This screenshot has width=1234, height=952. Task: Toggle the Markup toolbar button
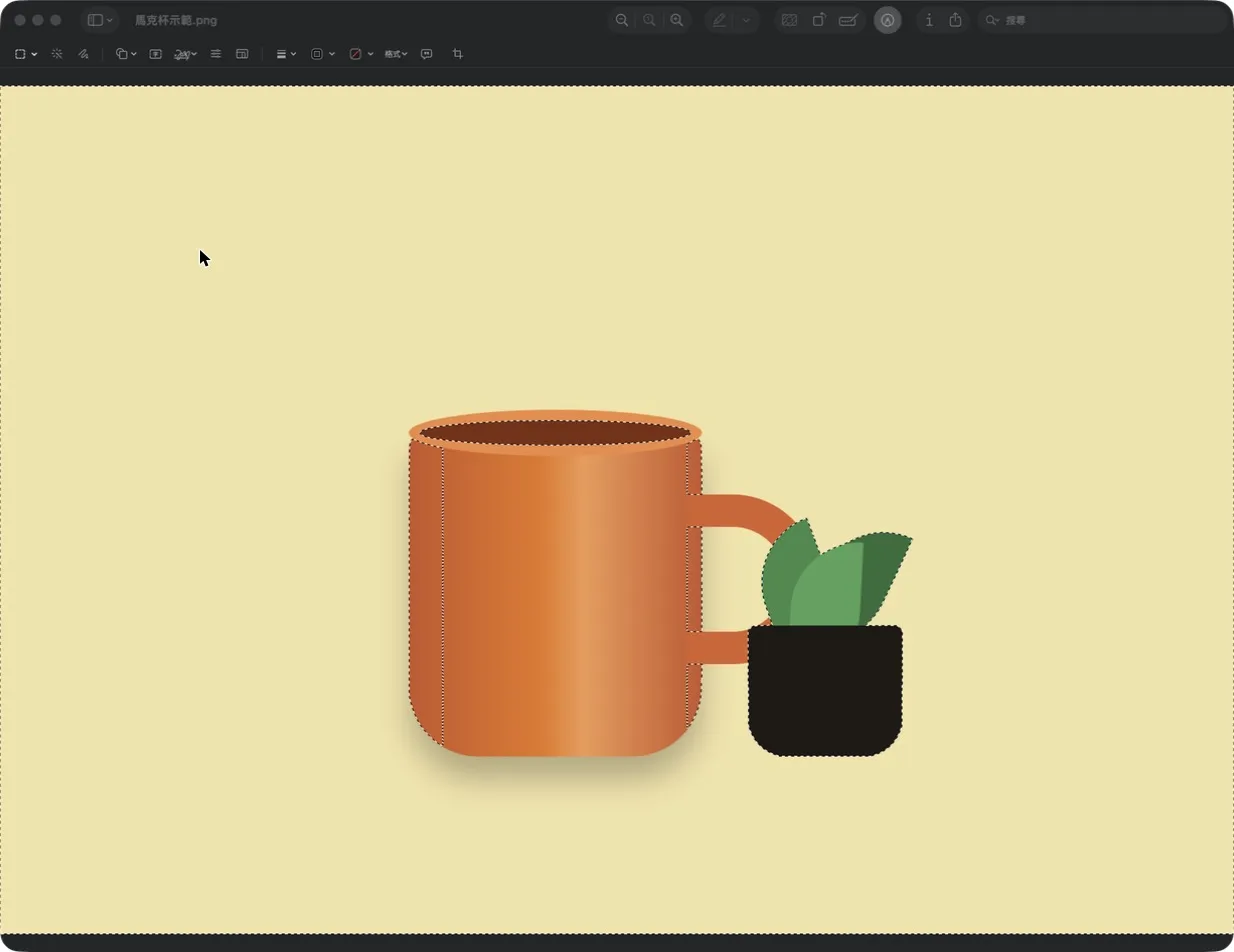coord(887,20)
